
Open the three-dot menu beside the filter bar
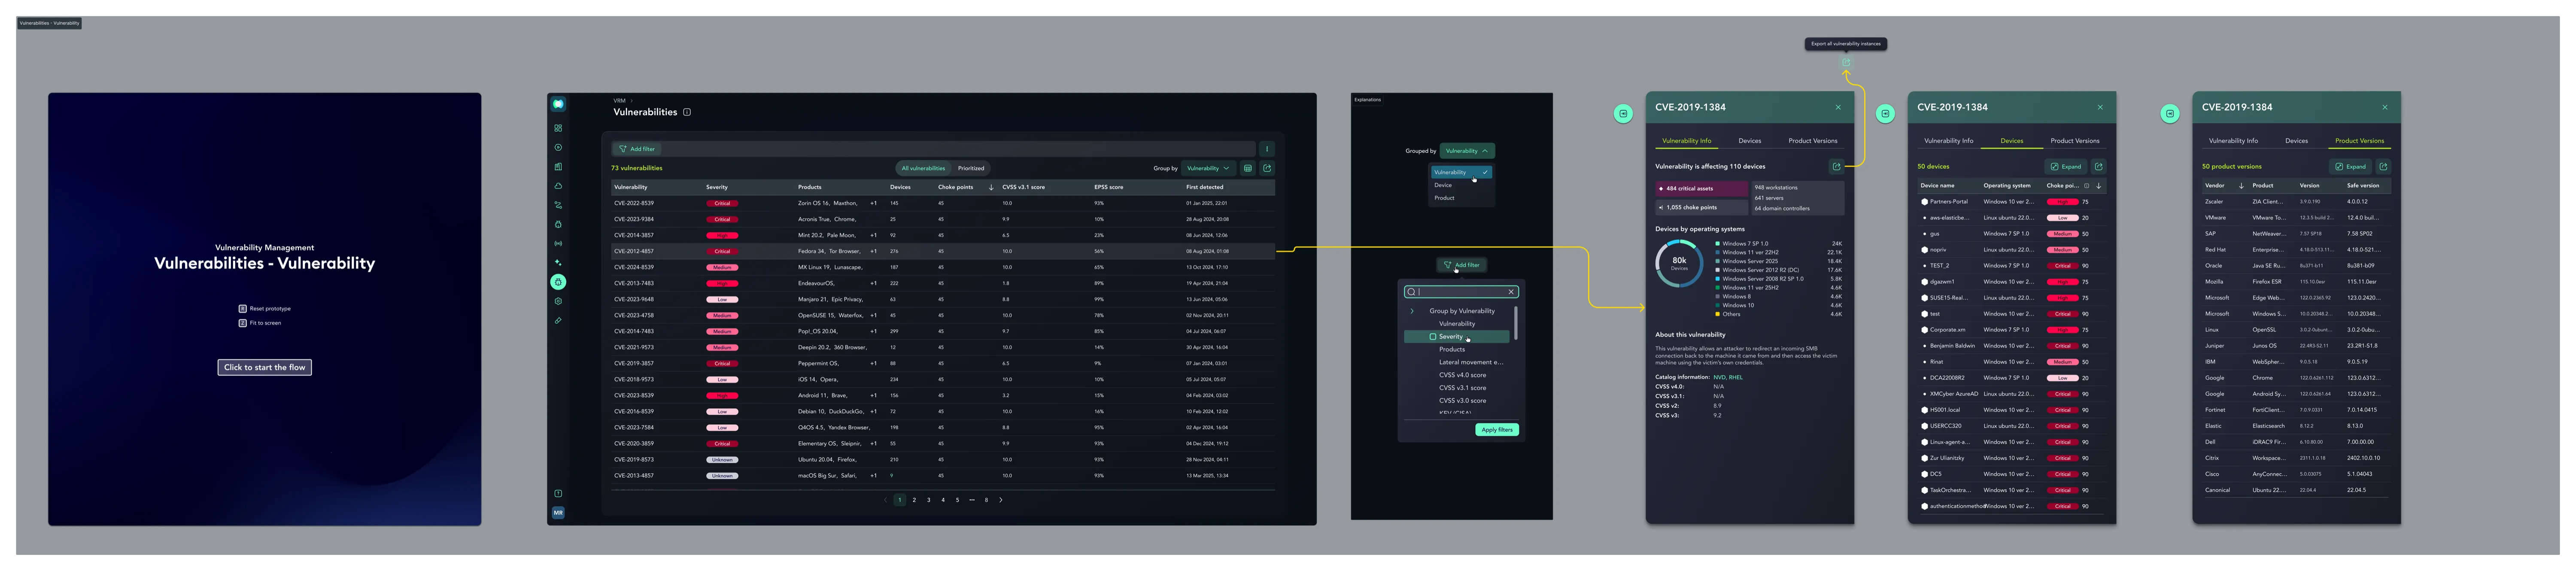1266,149
